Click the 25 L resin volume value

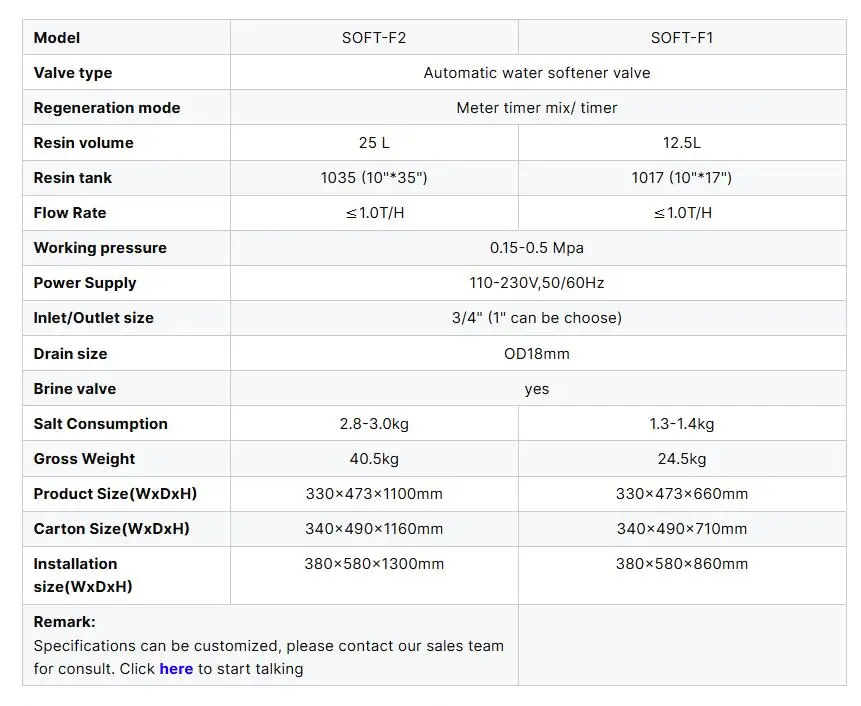point(374,143)
